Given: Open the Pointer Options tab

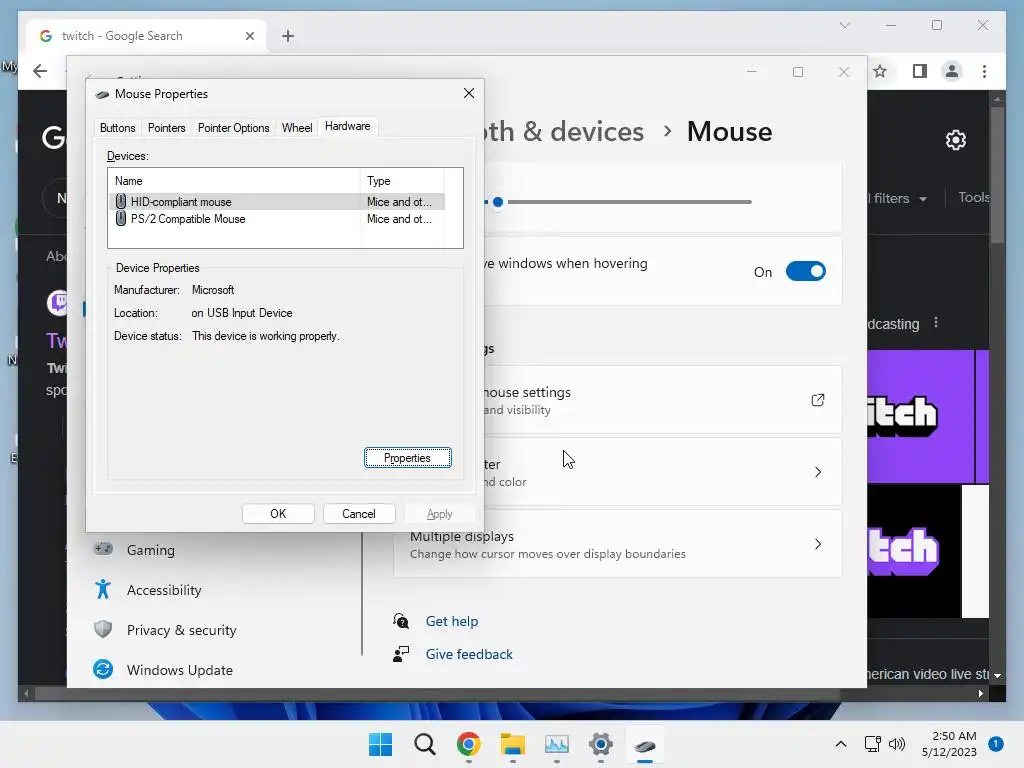Looking at the screenshot, I should [x=233, y=128].
